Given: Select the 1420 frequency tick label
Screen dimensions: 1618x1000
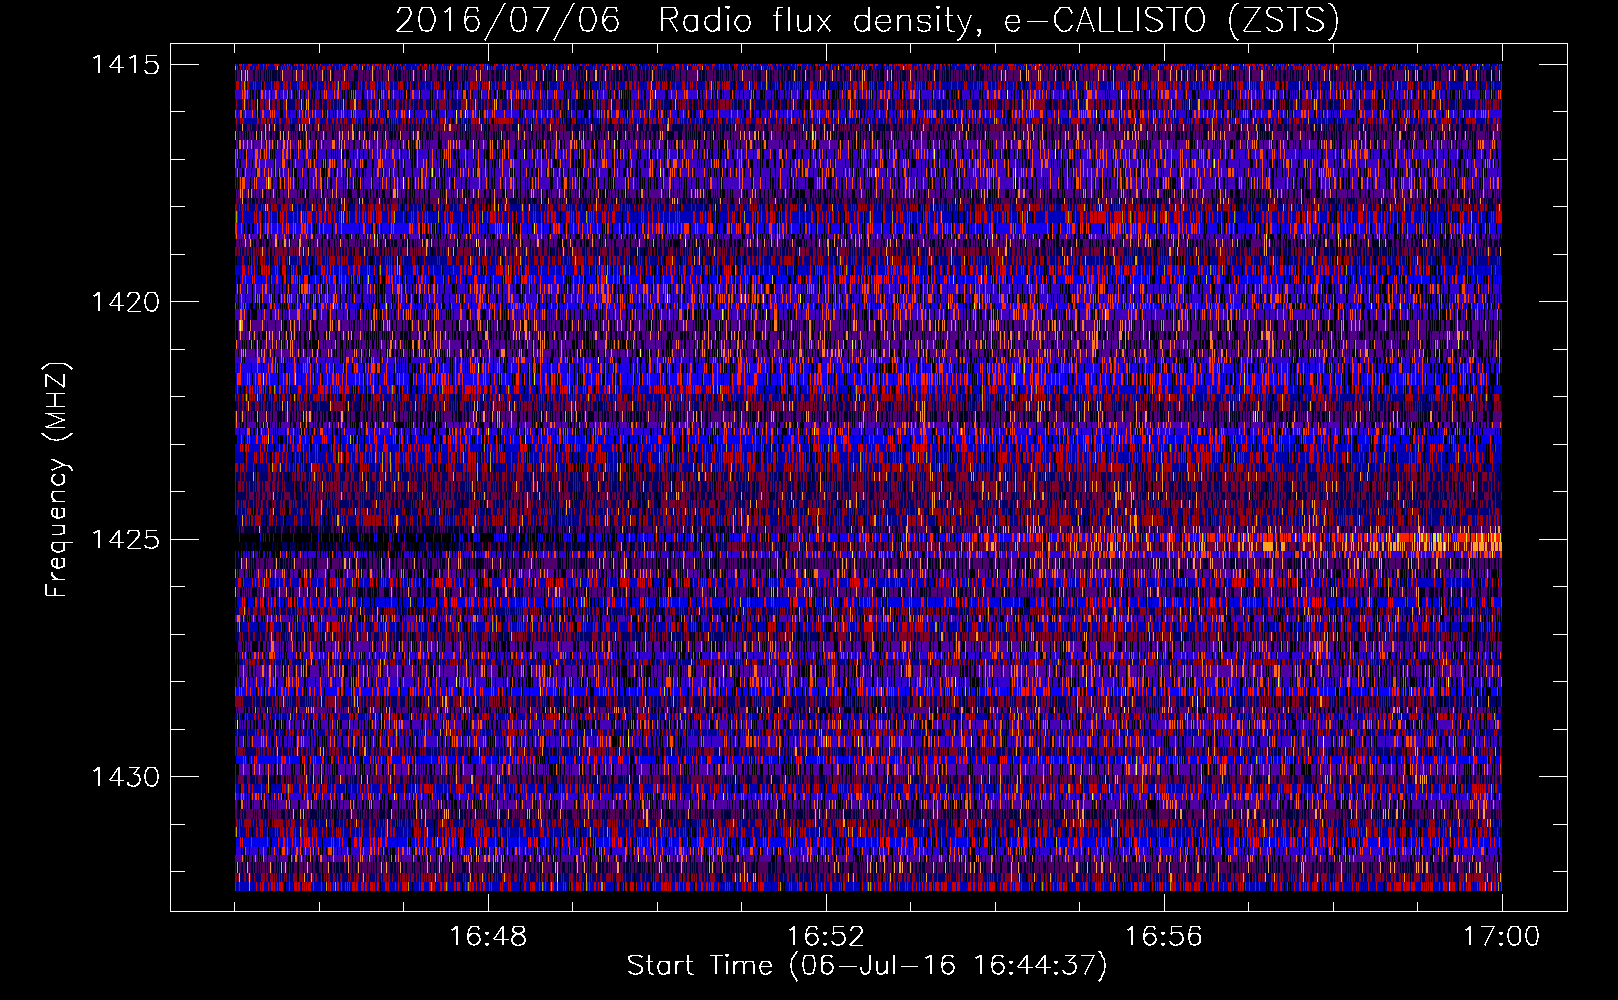Looking at the screenshot, I should pos(125,302).
